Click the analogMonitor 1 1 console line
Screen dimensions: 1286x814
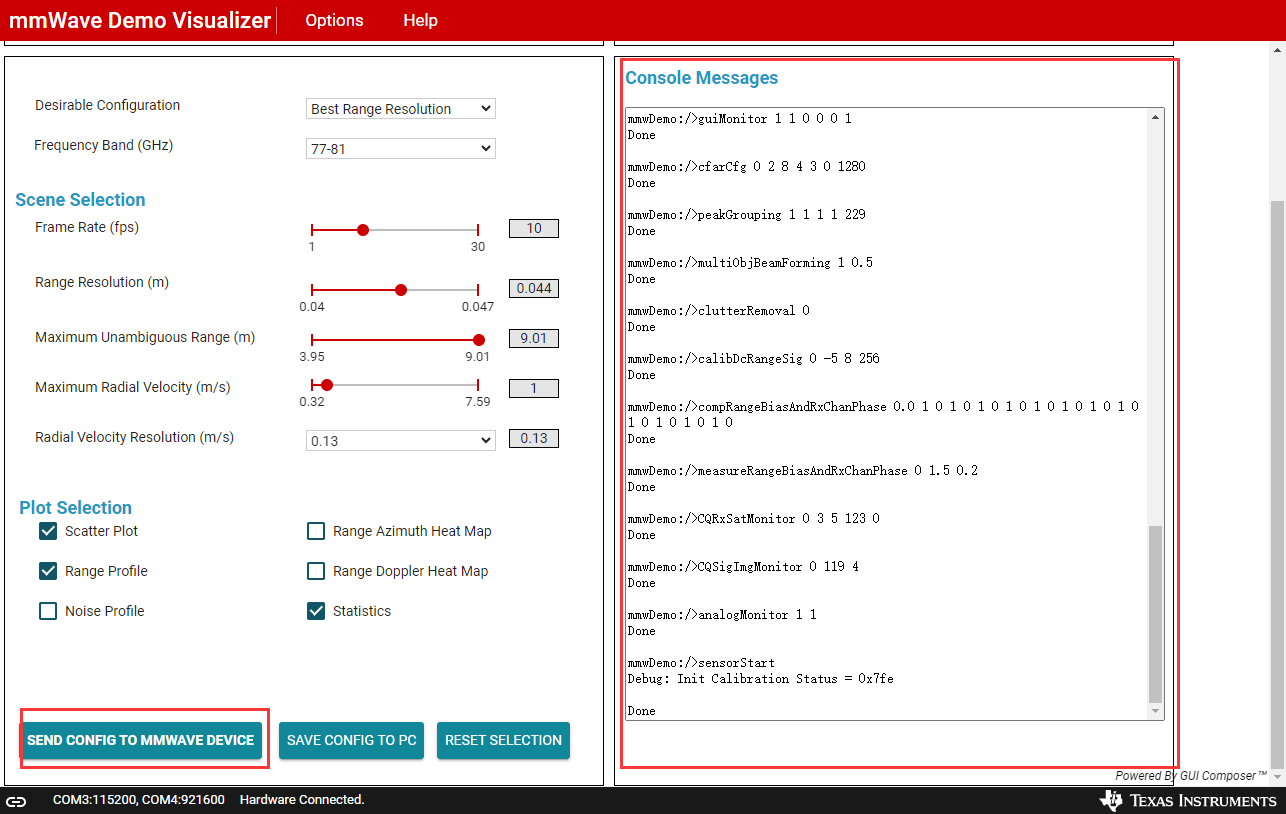[722, 615]
